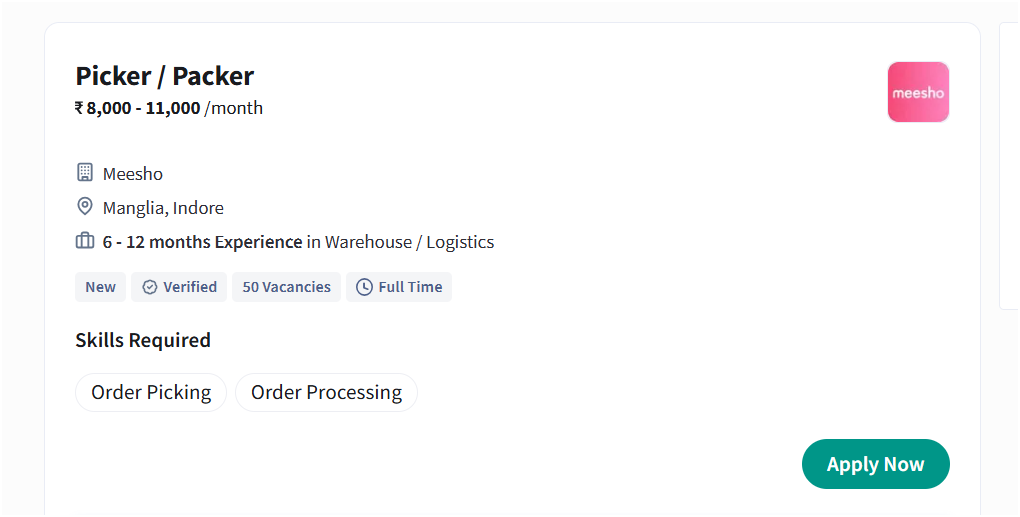Click the New tag badge
Screen dimensions: 1020x517
coord(100,287)
